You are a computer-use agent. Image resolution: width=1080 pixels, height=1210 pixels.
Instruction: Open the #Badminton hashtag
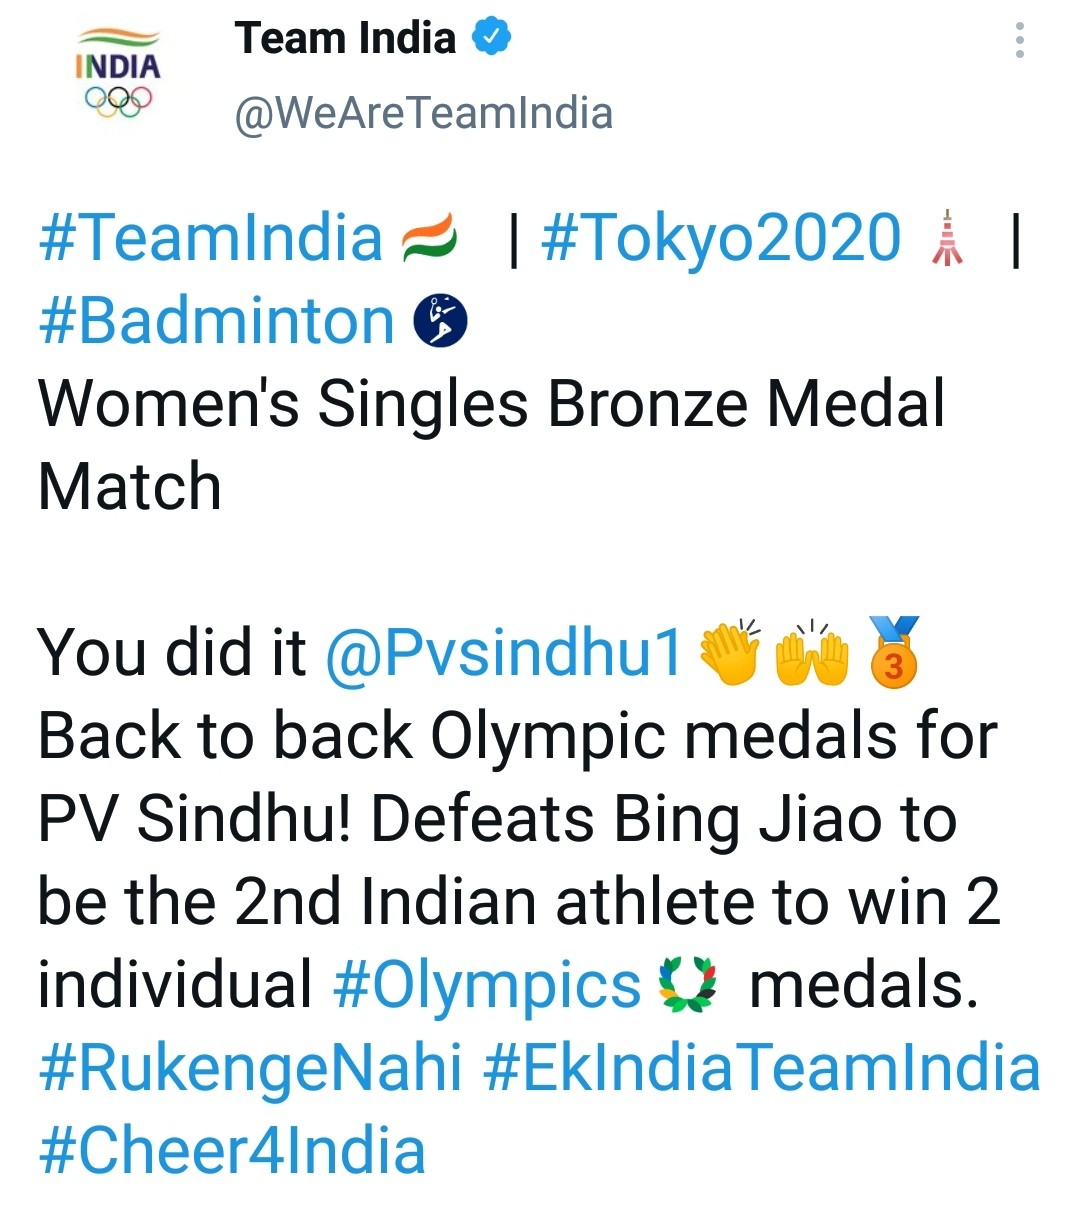coord(216,321)
